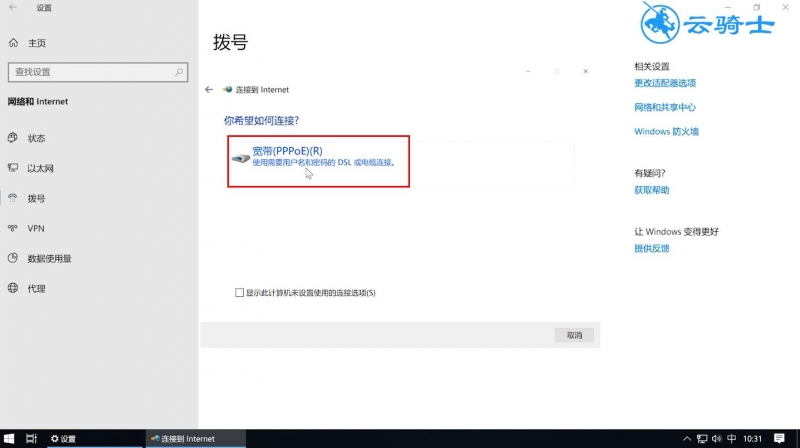The image size is (800, 448).
Task: Select the VPN icon in sidebar
Action: pyautogui.click(x=13, y=228)
